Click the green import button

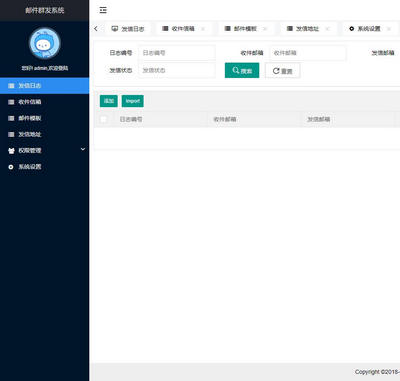pos(133,101)
